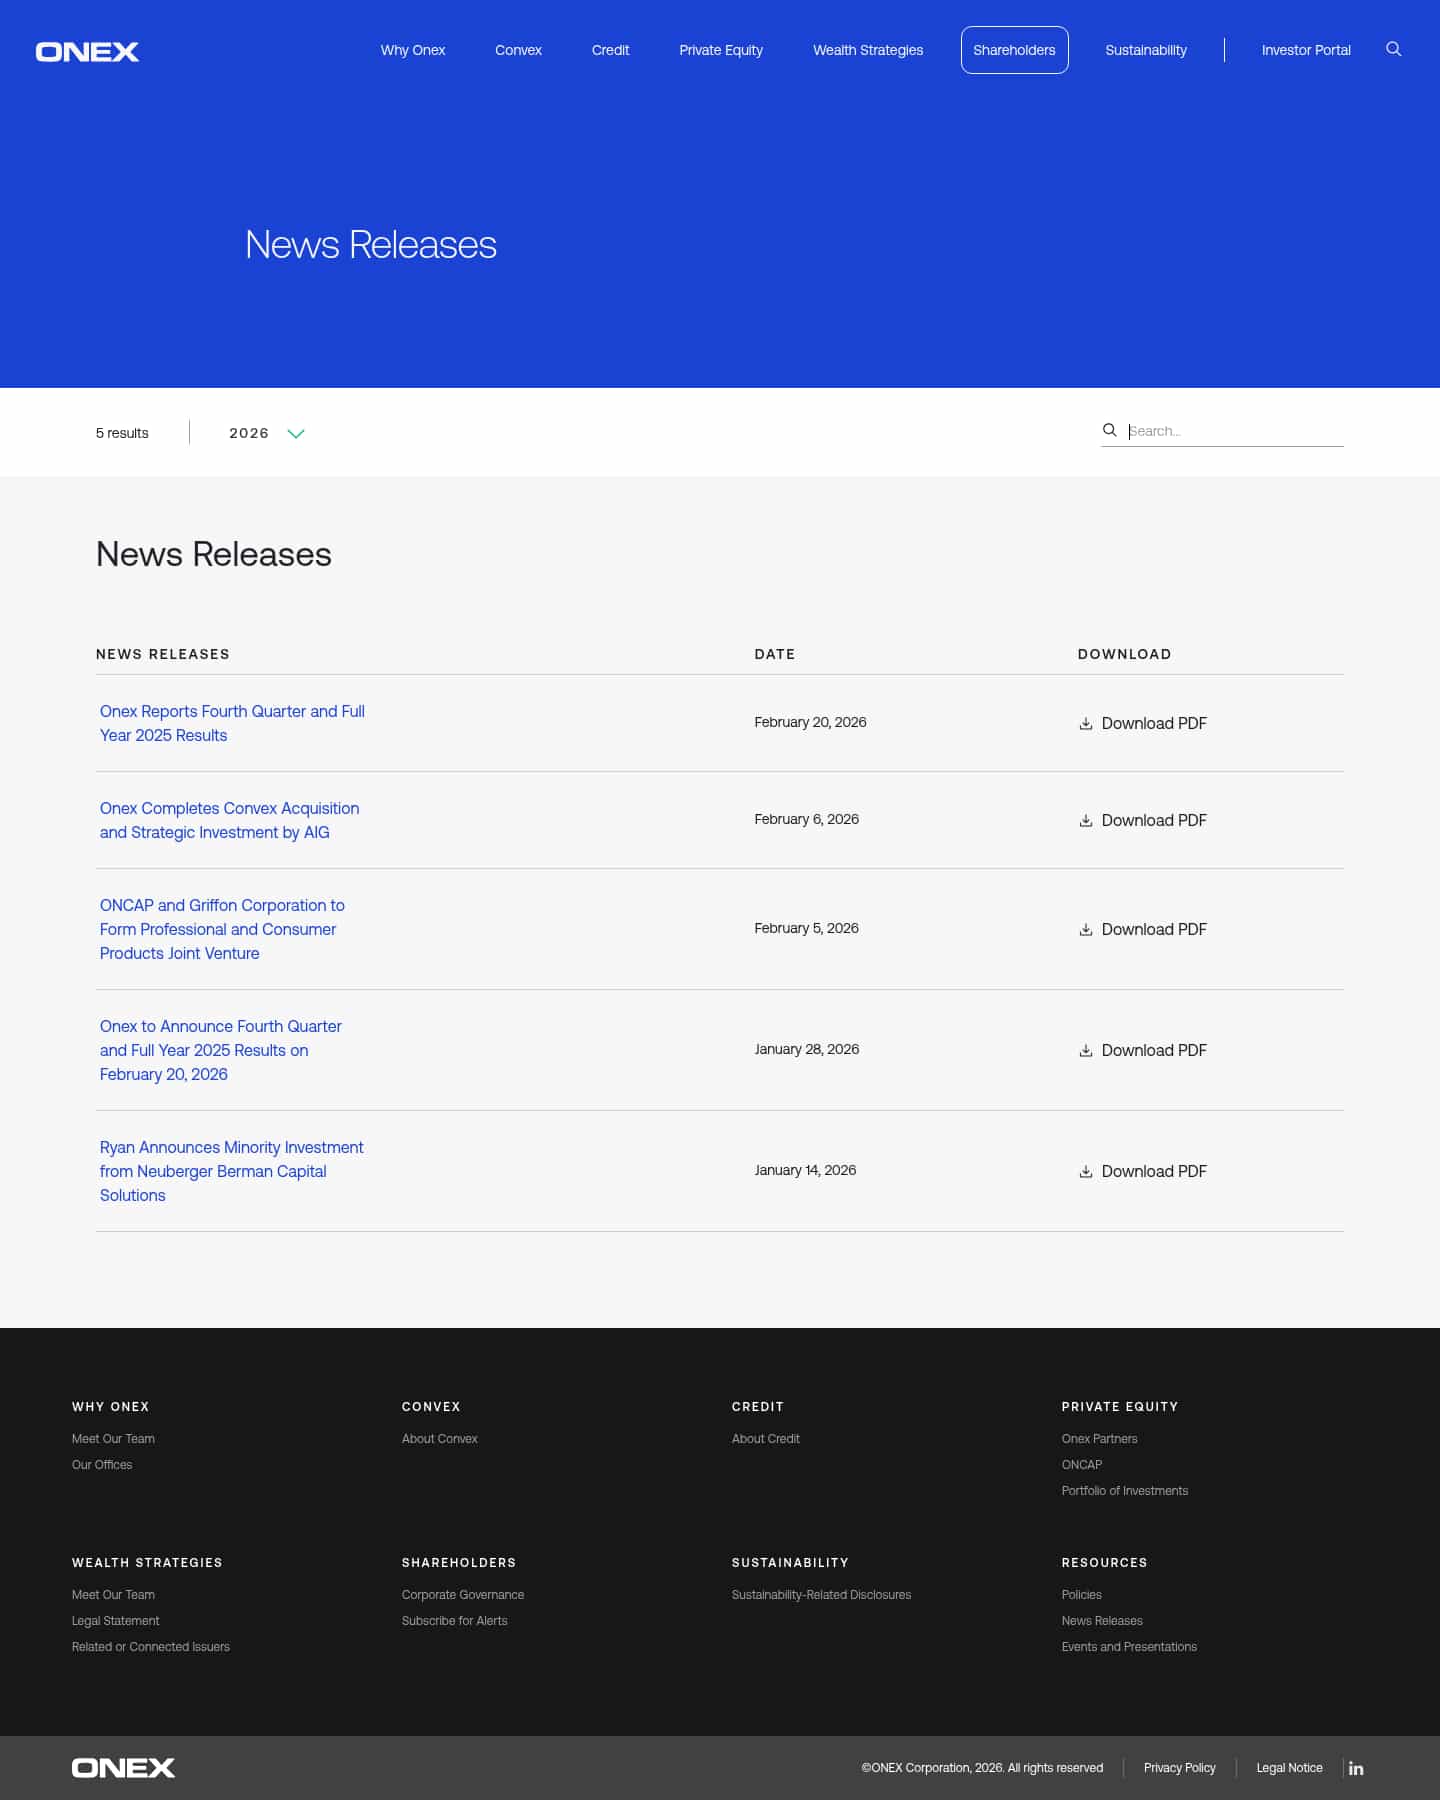Open the Subscribe for Alerts link
Viewport: 1440px width, 1800px height.
click(x=455, y=1621)
